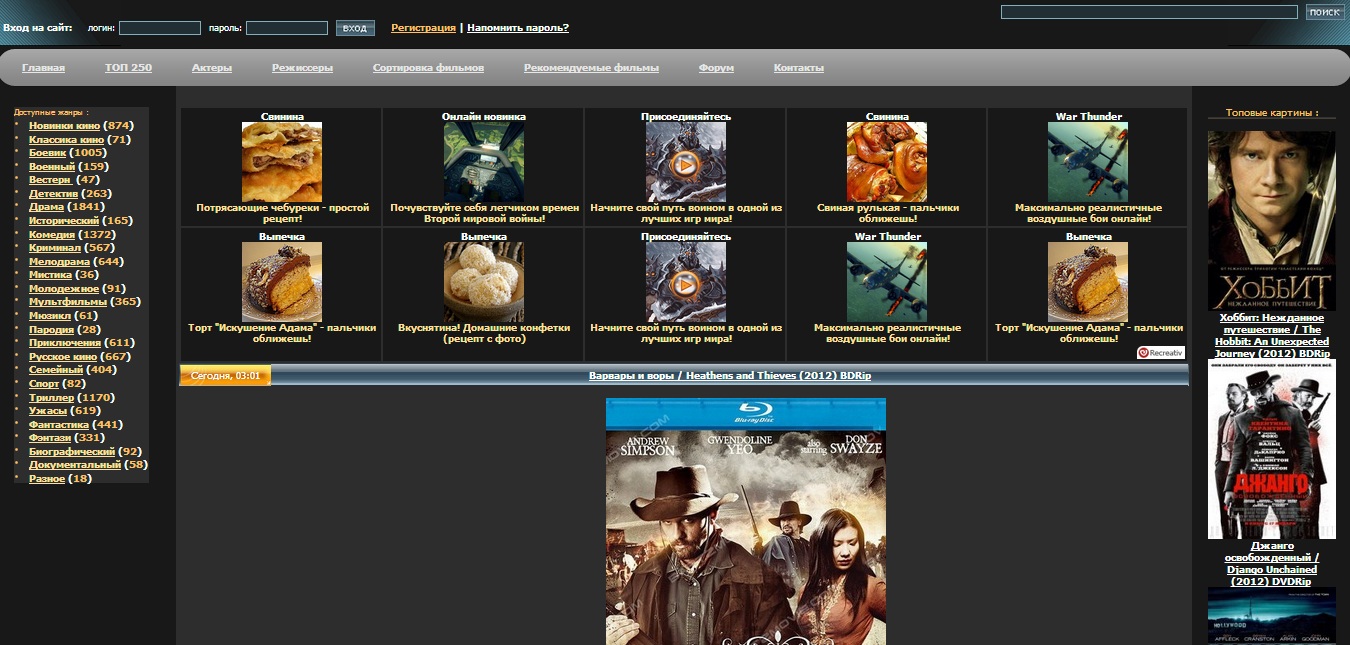
Task: Click the cockpit Онлайн новинка ad thumbnail
Action: (x=484, y=162)
